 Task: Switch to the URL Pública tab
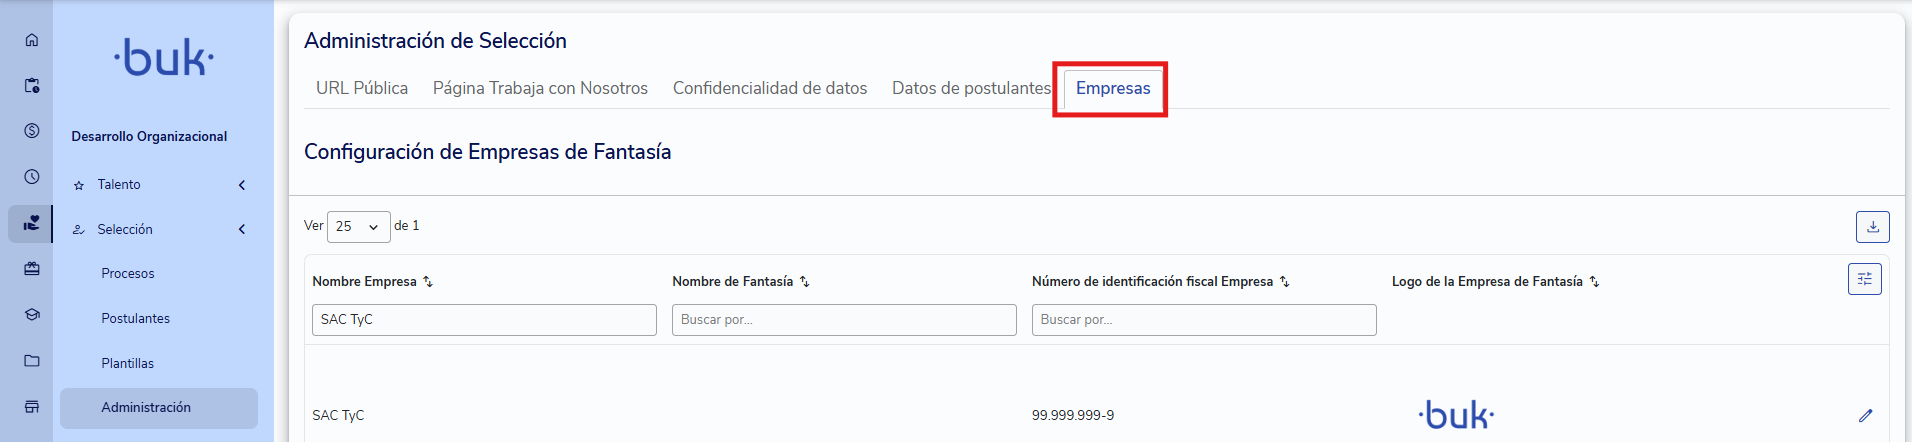click(x=362, y=88)
